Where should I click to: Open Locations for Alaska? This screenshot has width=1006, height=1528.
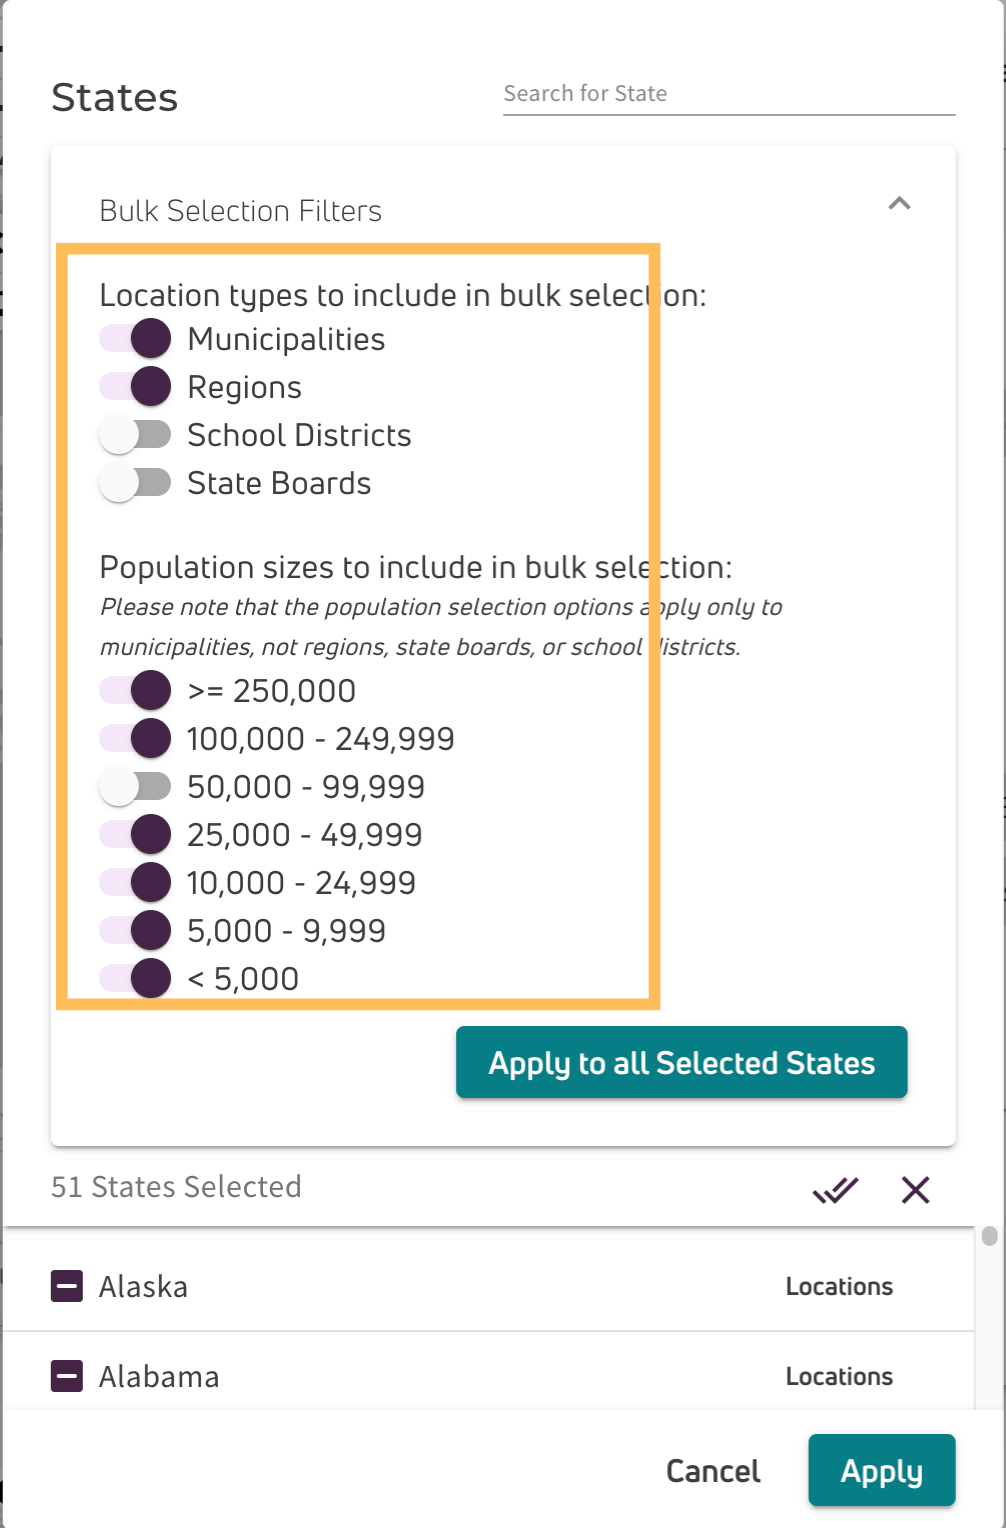click(x=839, y=1286)
